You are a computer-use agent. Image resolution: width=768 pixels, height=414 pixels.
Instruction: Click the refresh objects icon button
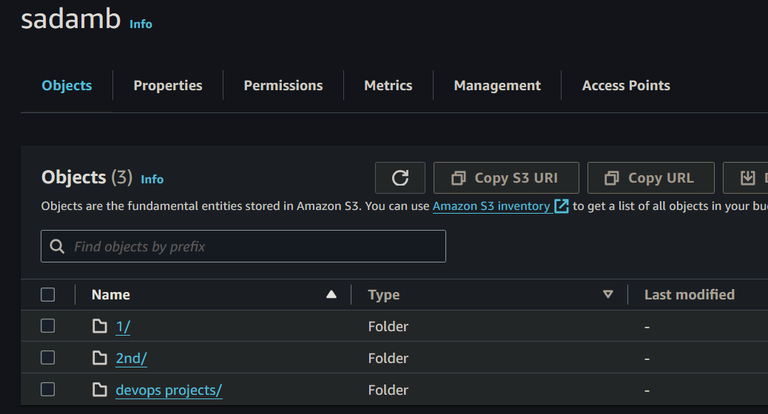[400, 178]
